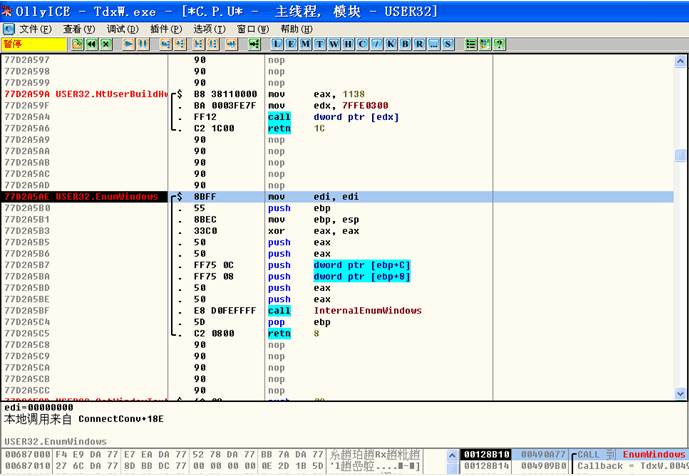This screenshot has width=689, height=476.
Task: Open the Threads window with T icon
Action: point(319,44)
